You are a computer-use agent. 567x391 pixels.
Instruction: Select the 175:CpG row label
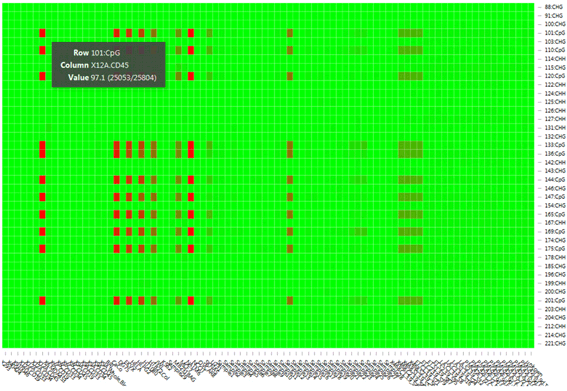point(555,249)
